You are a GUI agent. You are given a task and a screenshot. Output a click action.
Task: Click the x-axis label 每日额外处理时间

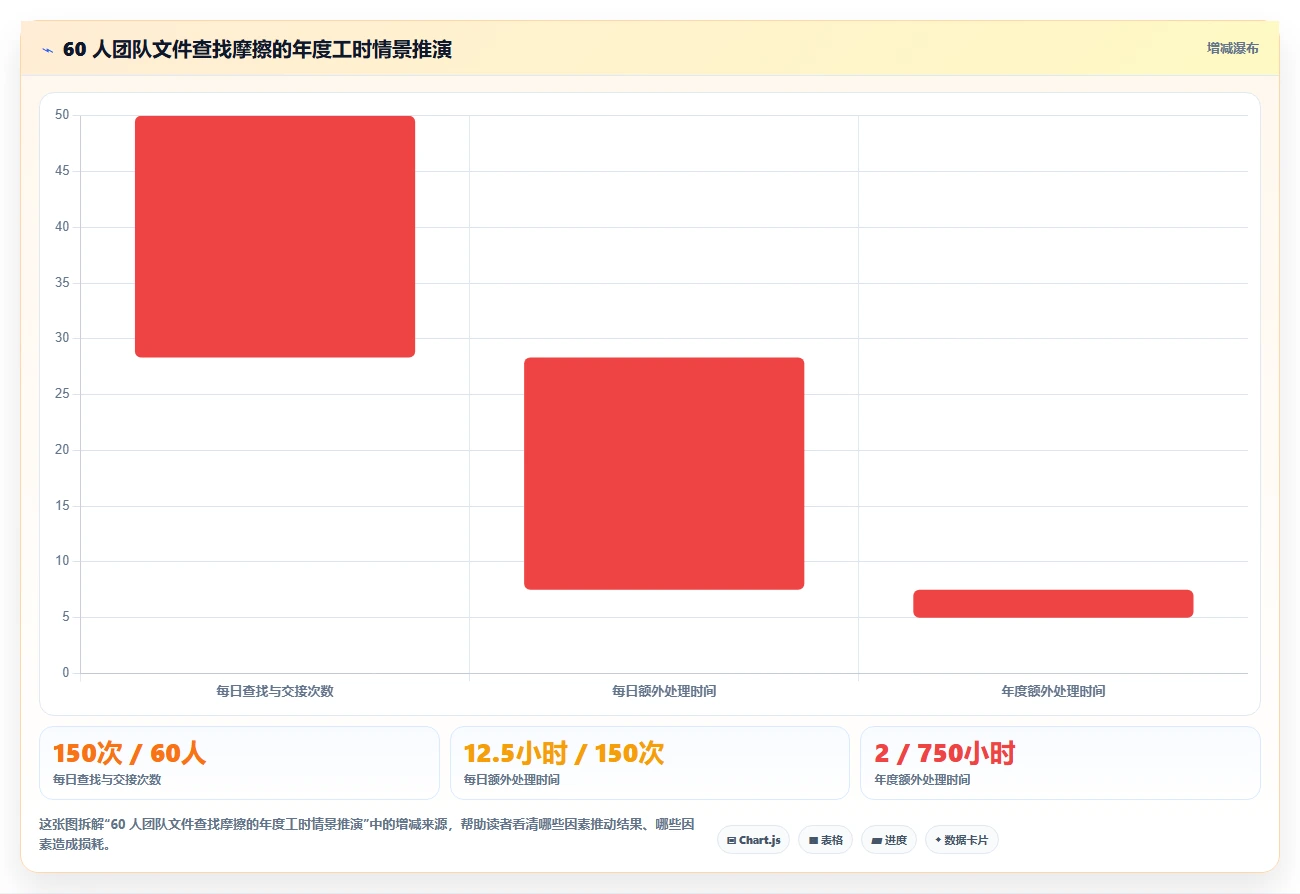coord(664,691)
